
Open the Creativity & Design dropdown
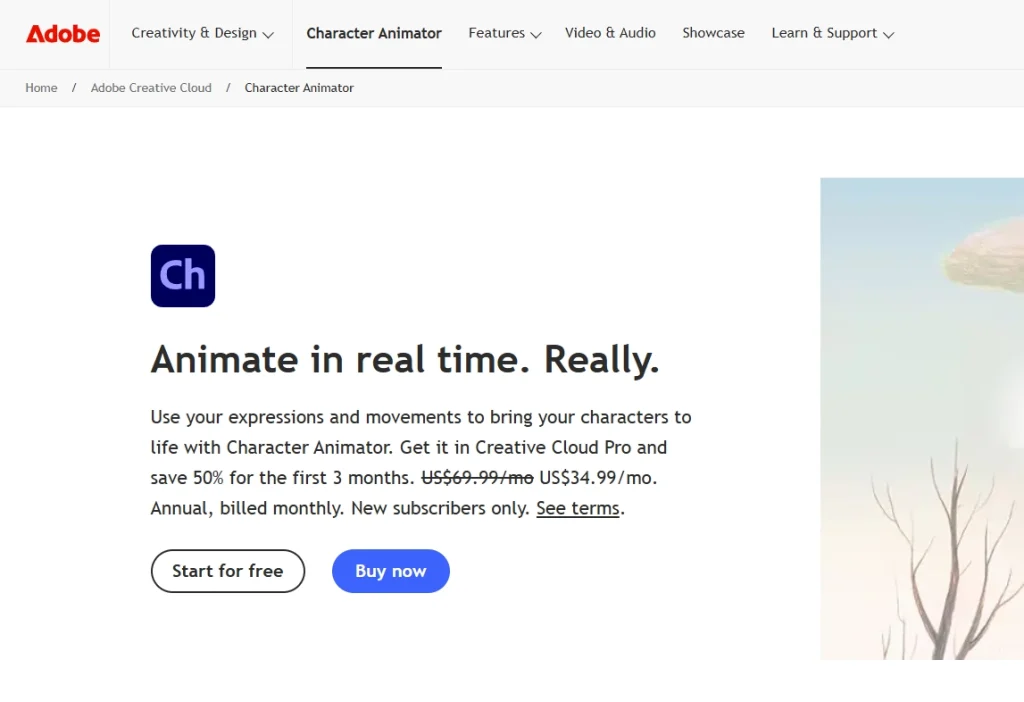[194, 33]
